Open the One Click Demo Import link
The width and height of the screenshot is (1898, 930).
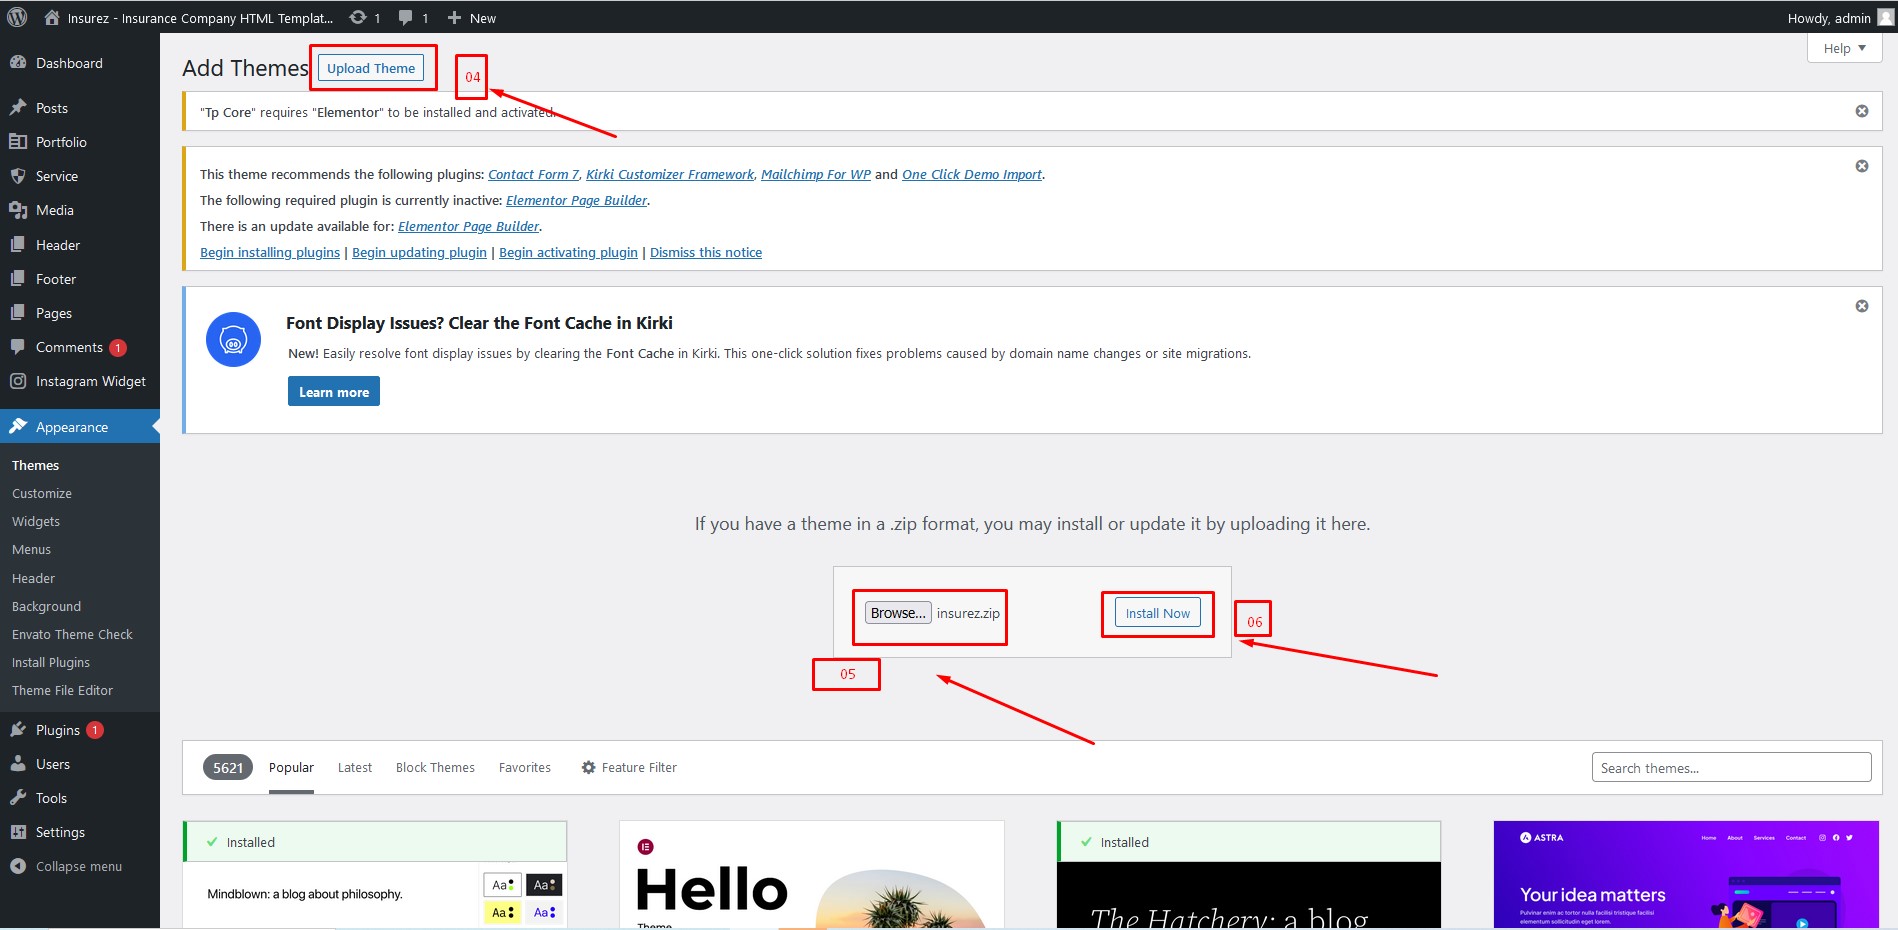point(972,174)
